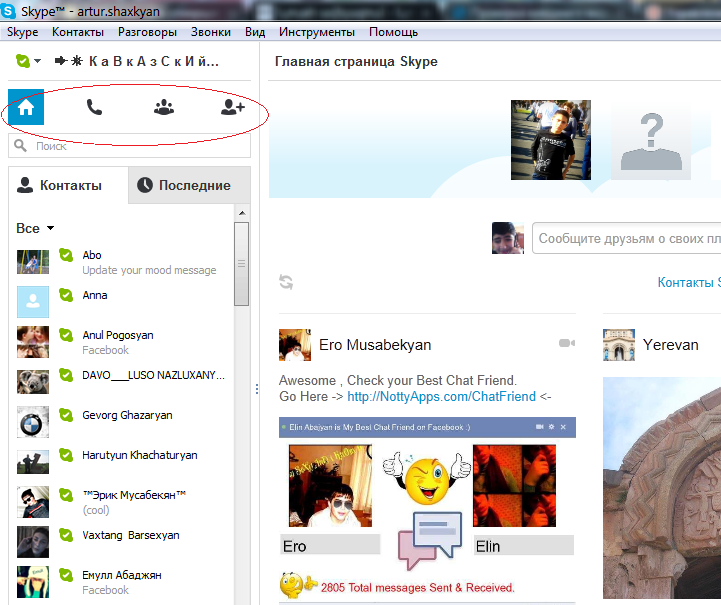Click the Home icon in Skype toolbar

pyautogui.click(x=26, y=108)
